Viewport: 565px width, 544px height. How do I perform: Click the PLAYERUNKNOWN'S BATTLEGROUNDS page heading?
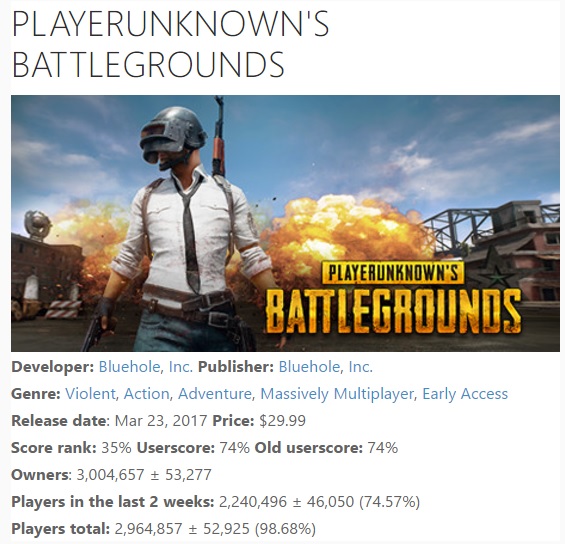[170, 44]
